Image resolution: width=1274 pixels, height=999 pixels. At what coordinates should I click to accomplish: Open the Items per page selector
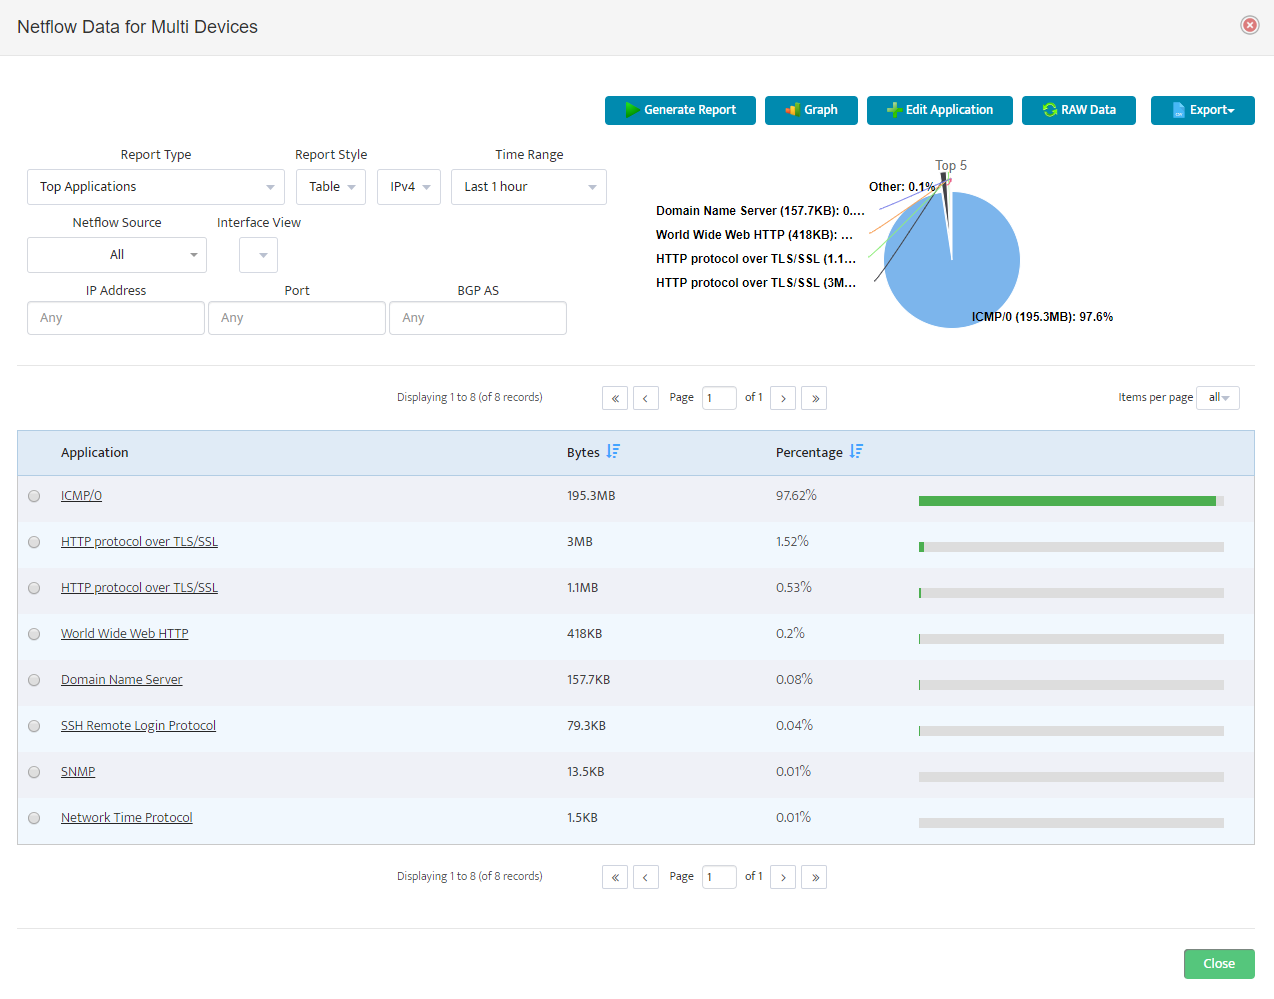pyautogui.click(x=1218, y=398)
